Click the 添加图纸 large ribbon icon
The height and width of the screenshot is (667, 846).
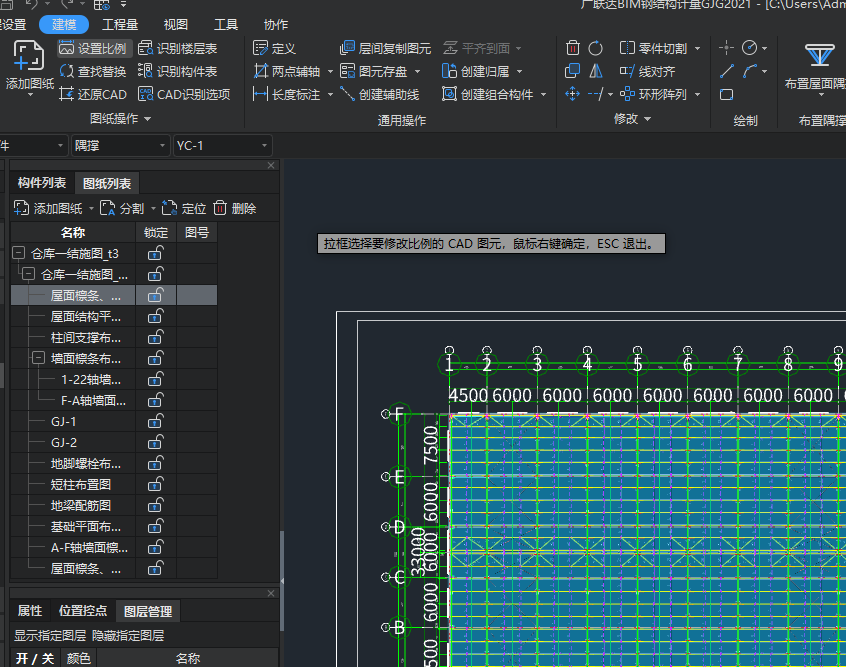pos(29,56)
